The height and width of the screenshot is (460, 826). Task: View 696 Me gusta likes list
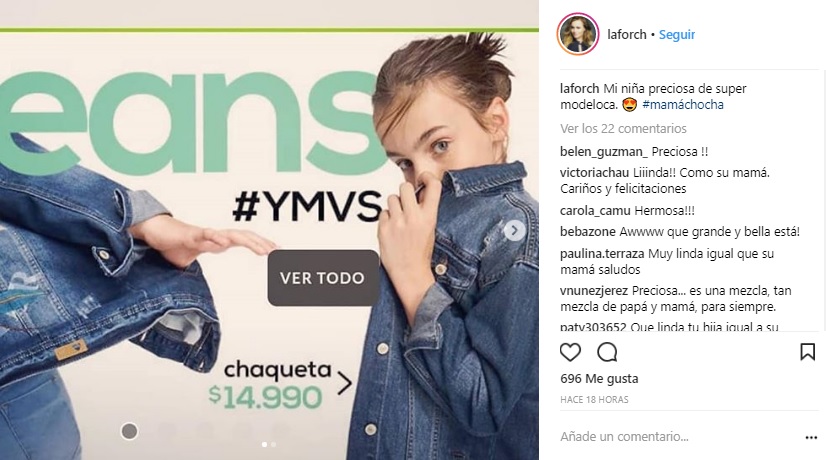tap(599, 379)
